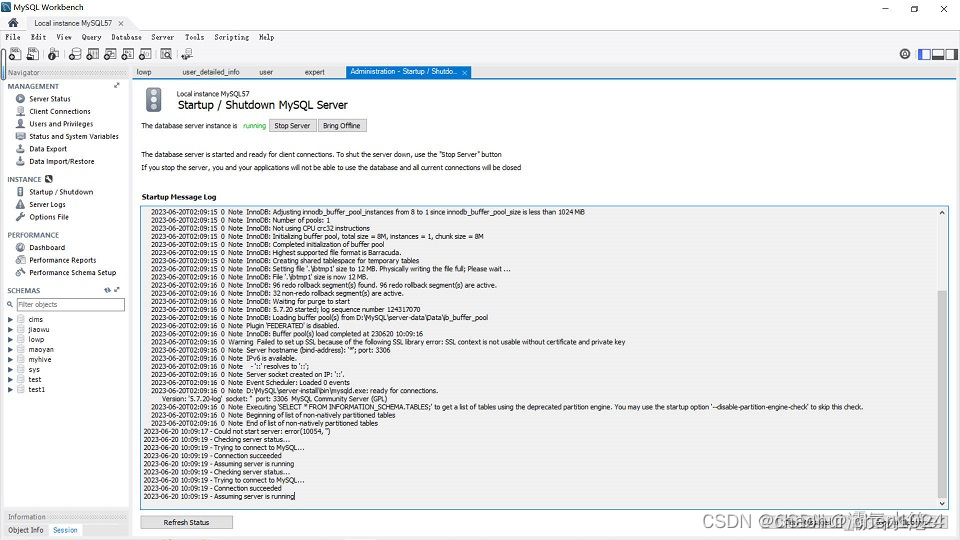
Task: Open Workbench preferences gear icon
Action: [x=905, y=54]
